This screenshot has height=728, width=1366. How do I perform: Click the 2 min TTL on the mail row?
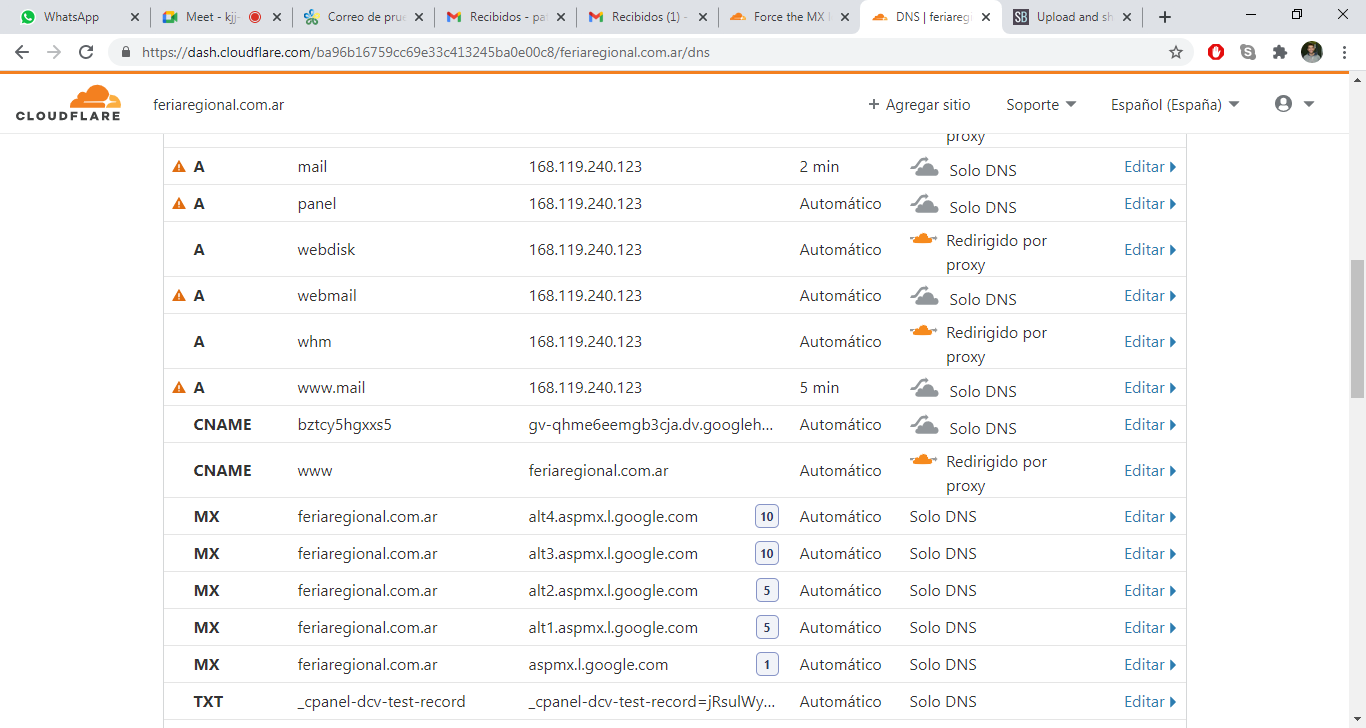[819, 167]
